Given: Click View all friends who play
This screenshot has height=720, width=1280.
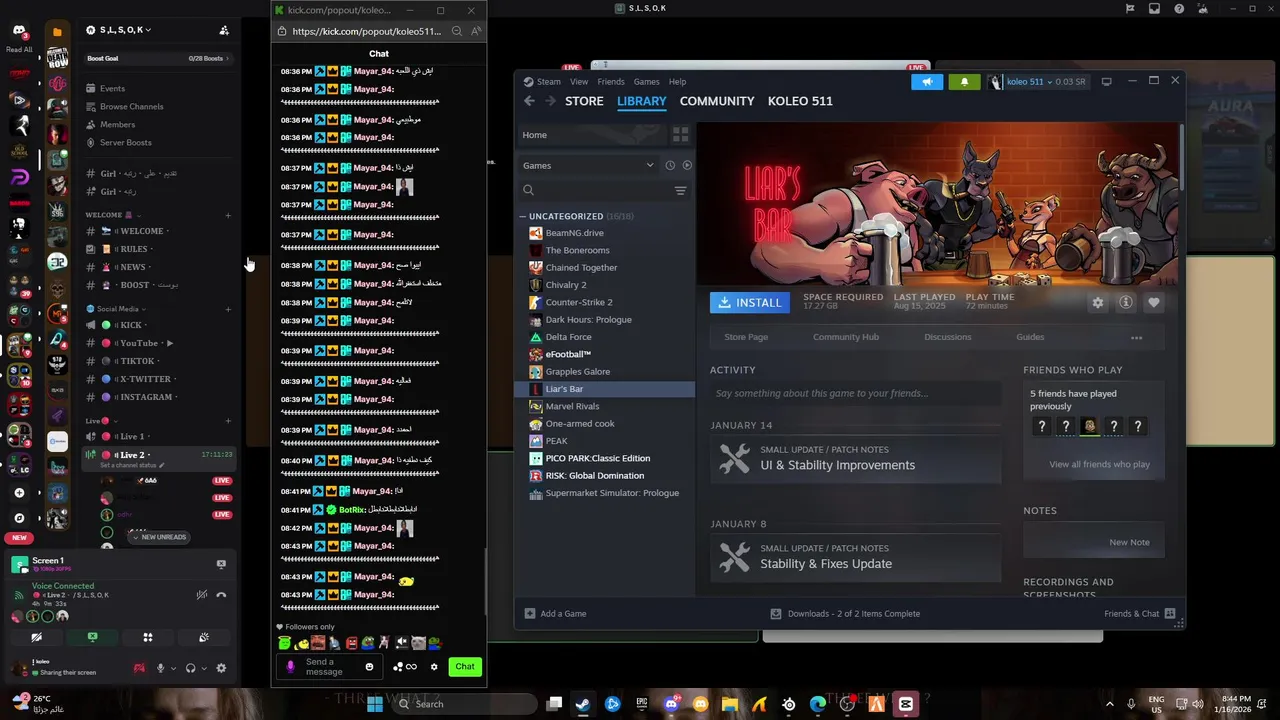Looking at the screenshot, I should [1099, 464].
